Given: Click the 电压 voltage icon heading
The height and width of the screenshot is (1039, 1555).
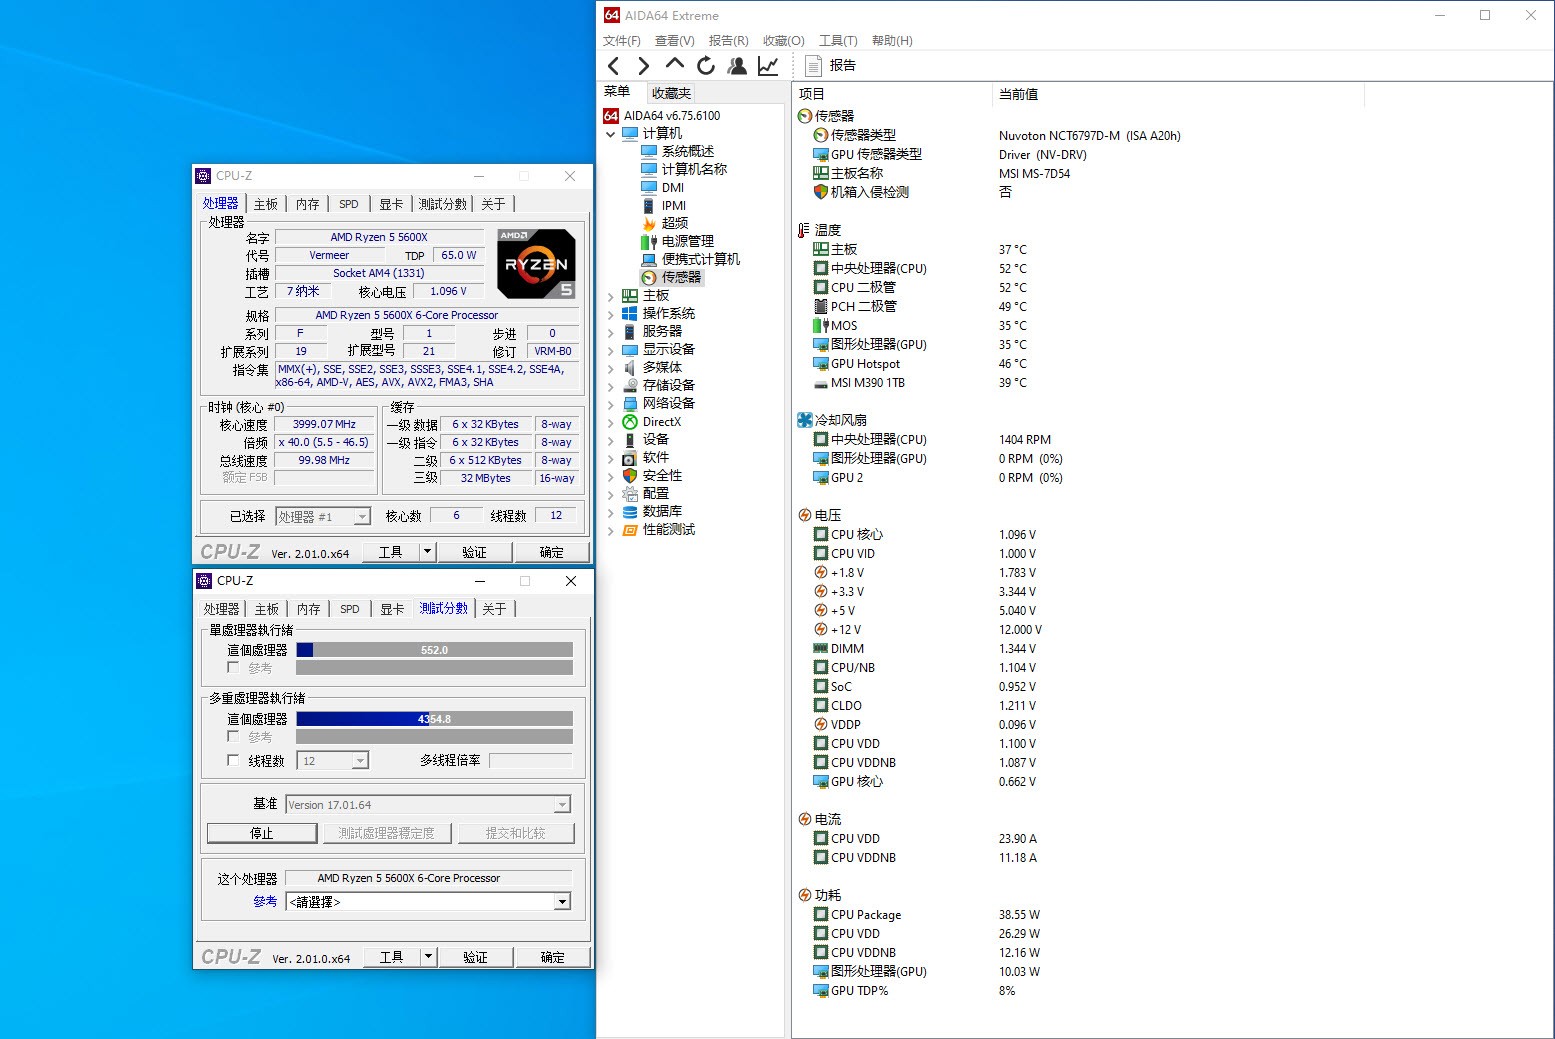Looking at the screenshot, I should [x=804, y=515].
